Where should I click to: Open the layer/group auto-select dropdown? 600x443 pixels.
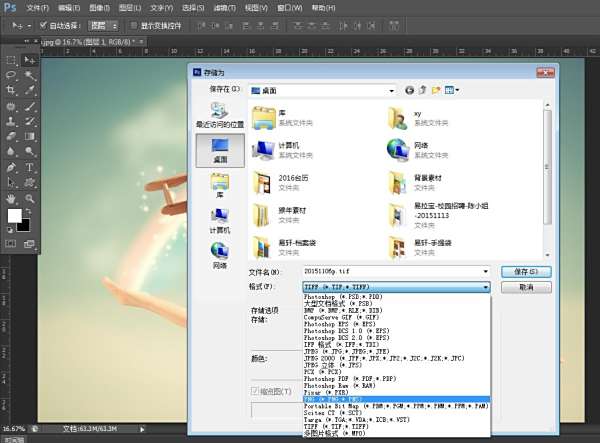(103, 26)
